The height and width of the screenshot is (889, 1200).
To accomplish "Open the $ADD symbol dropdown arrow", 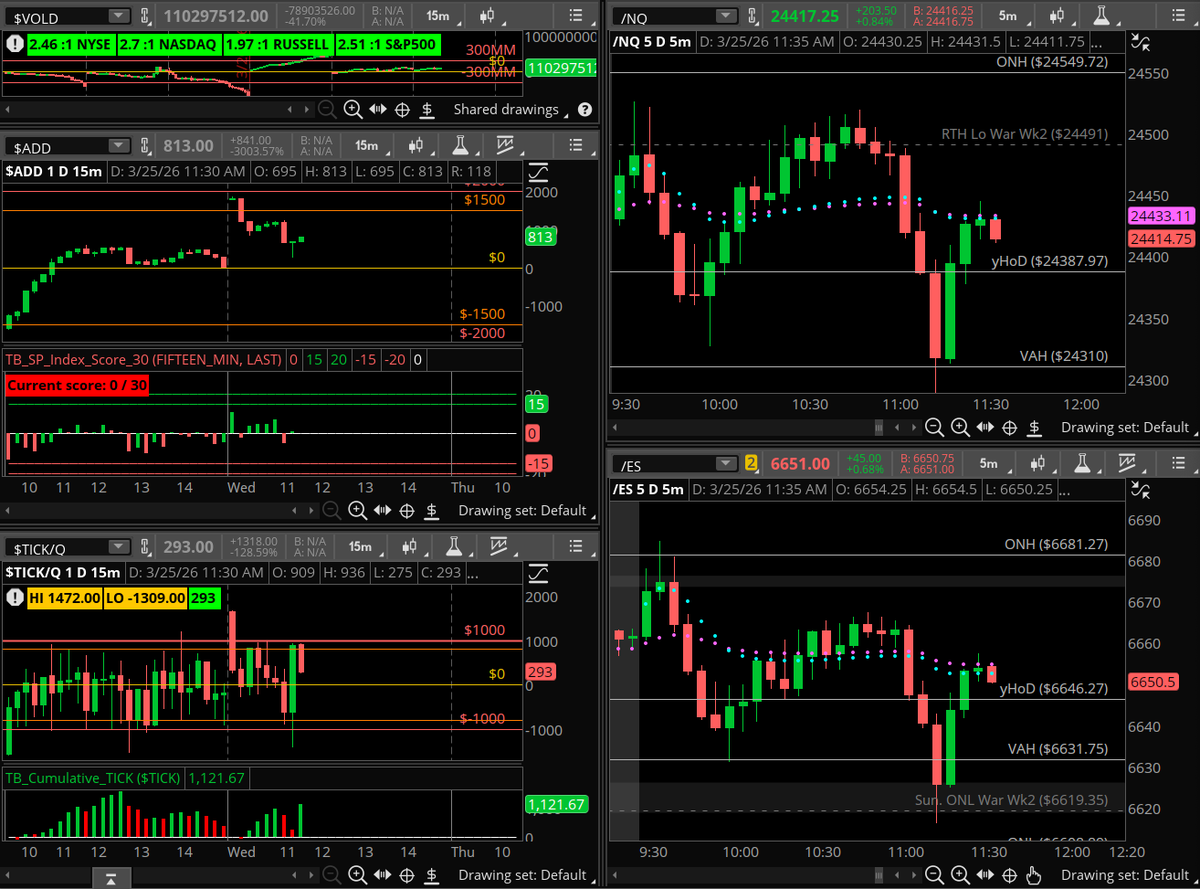I will point(119,146).
